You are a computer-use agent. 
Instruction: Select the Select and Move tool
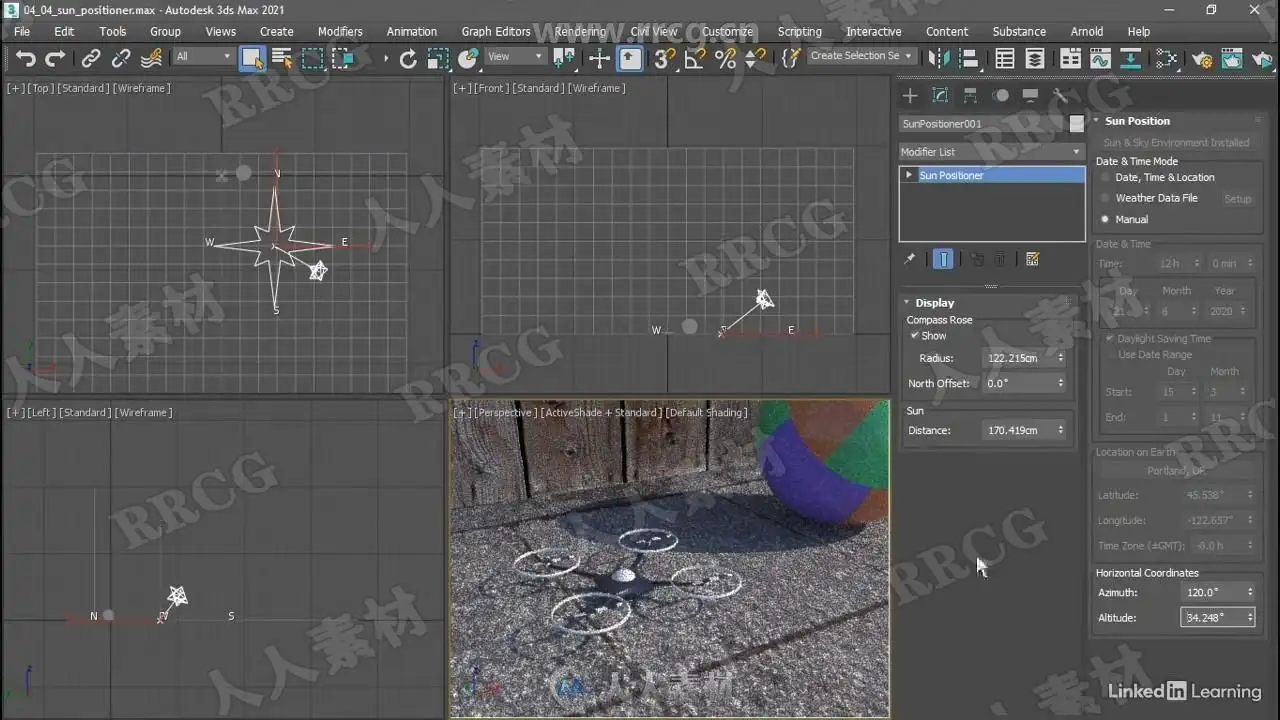[x=599, y=59]
